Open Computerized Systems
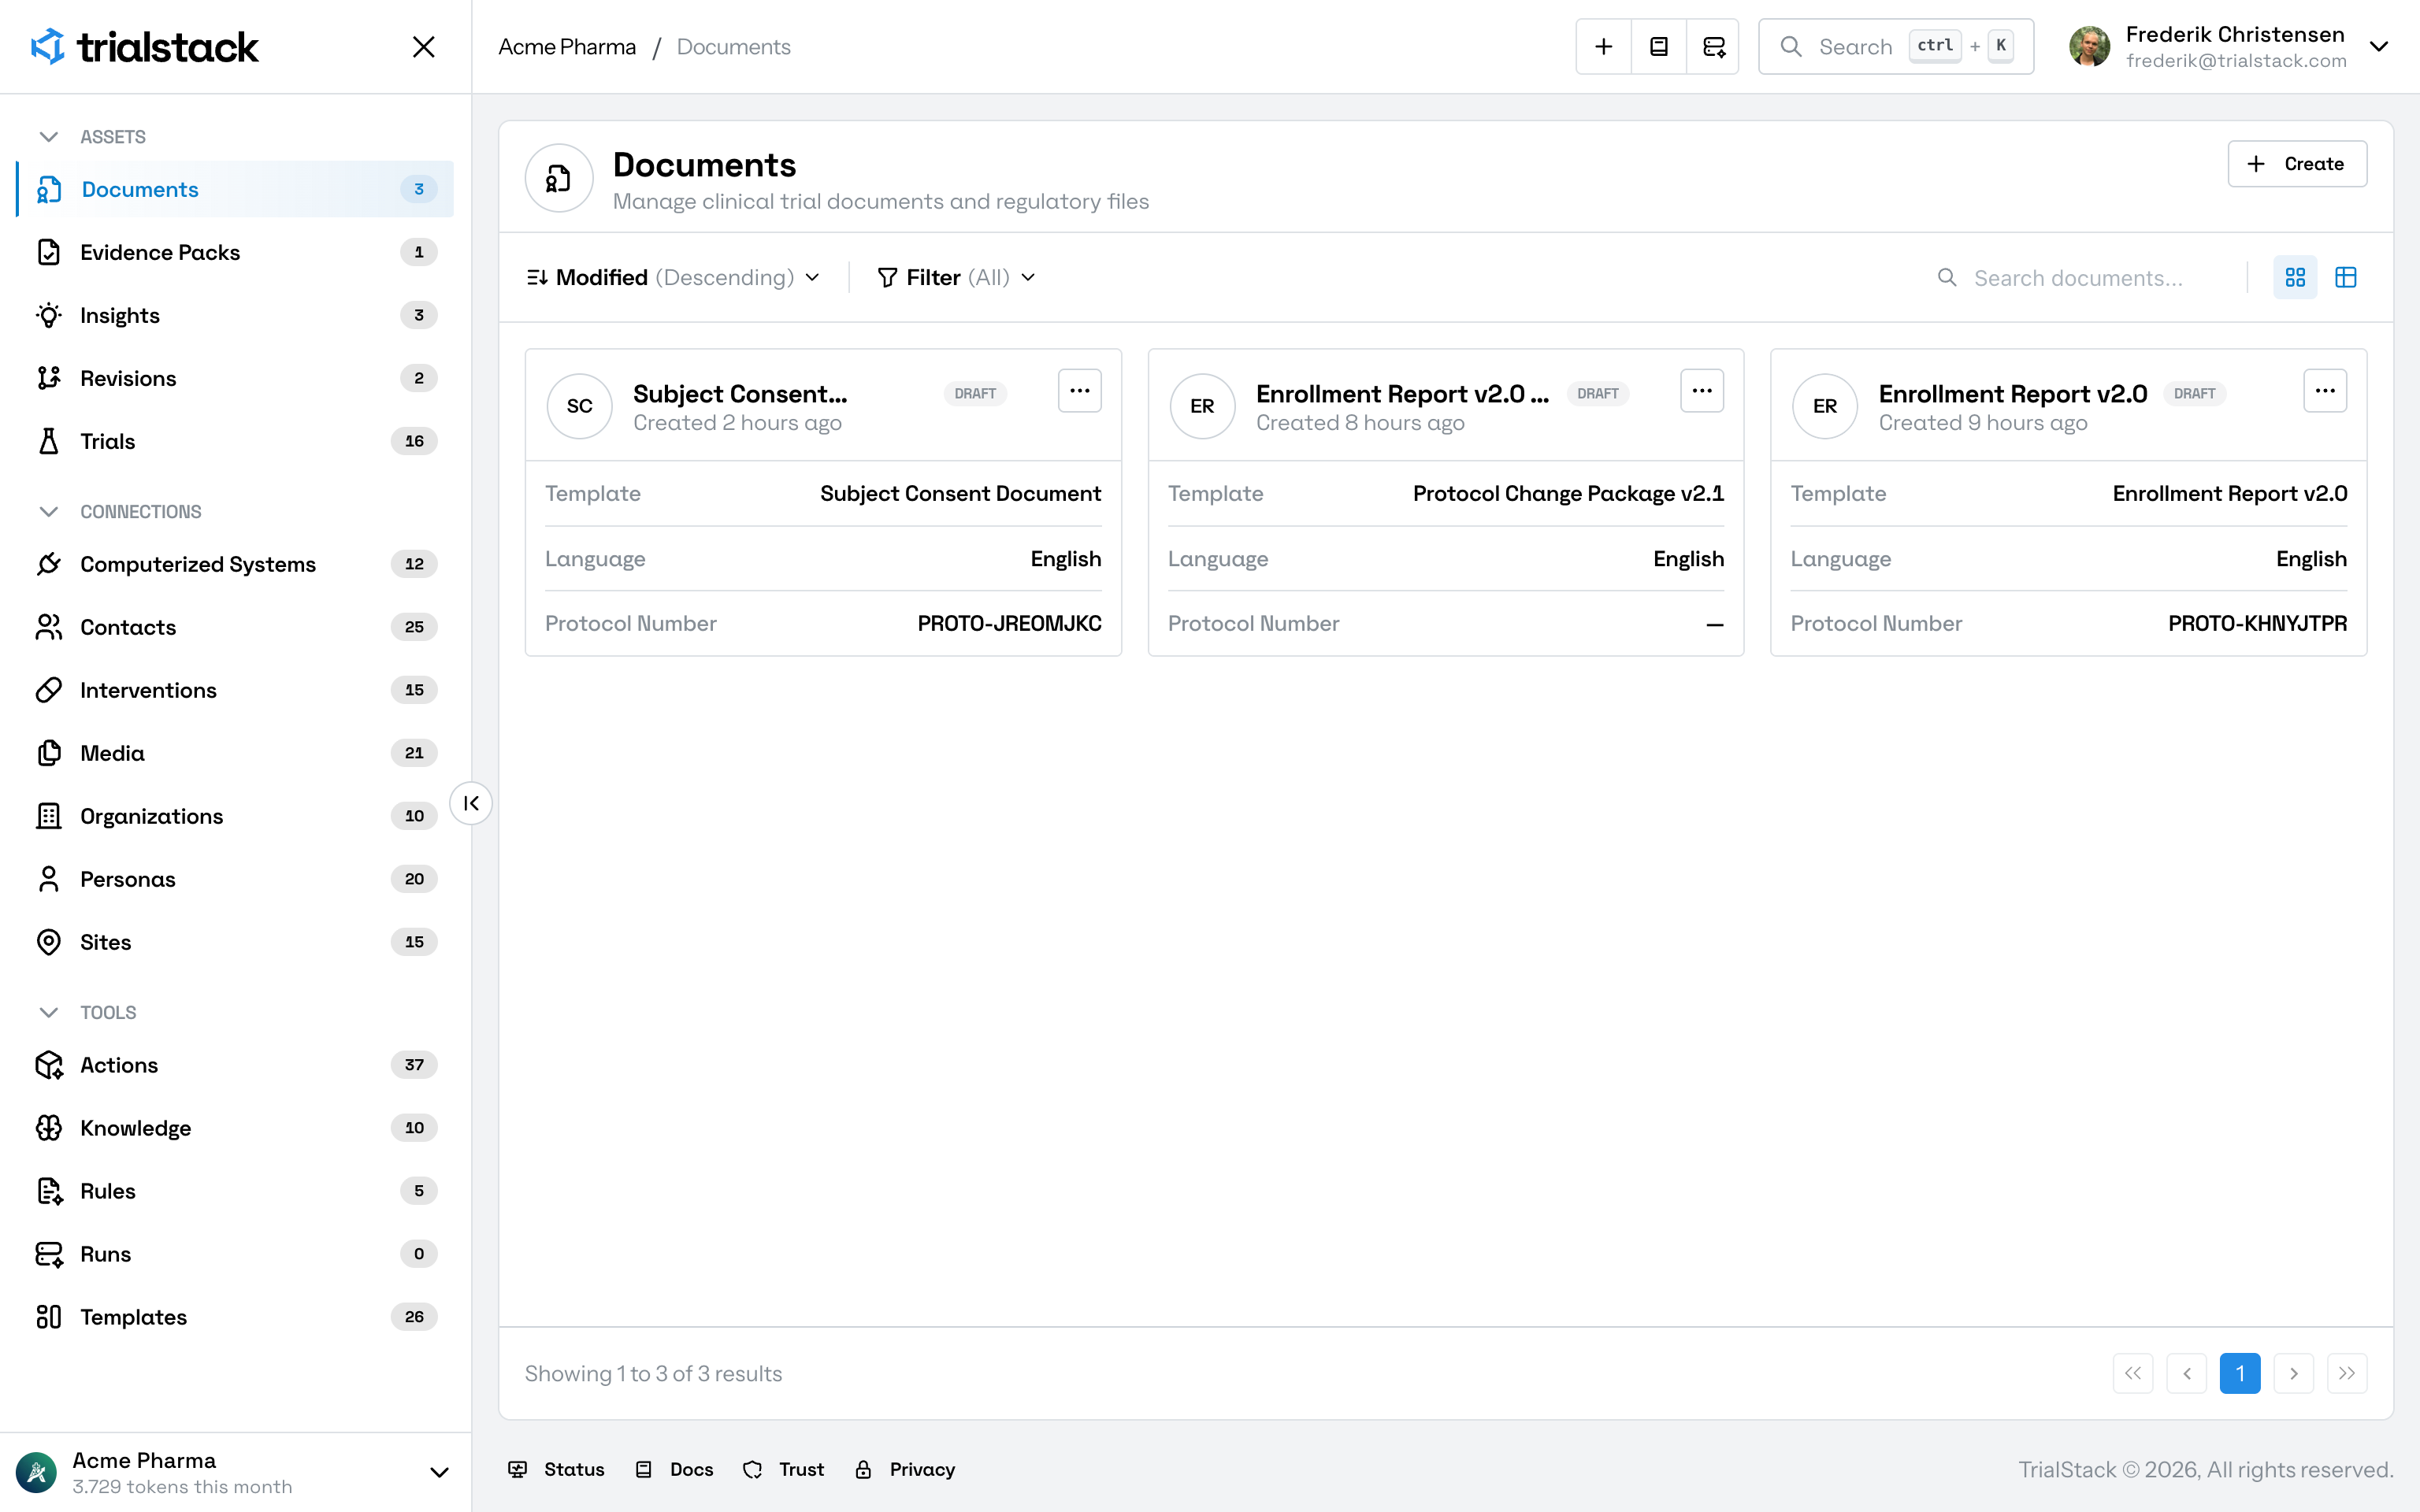2420x1512 pixels. (235, 564)
